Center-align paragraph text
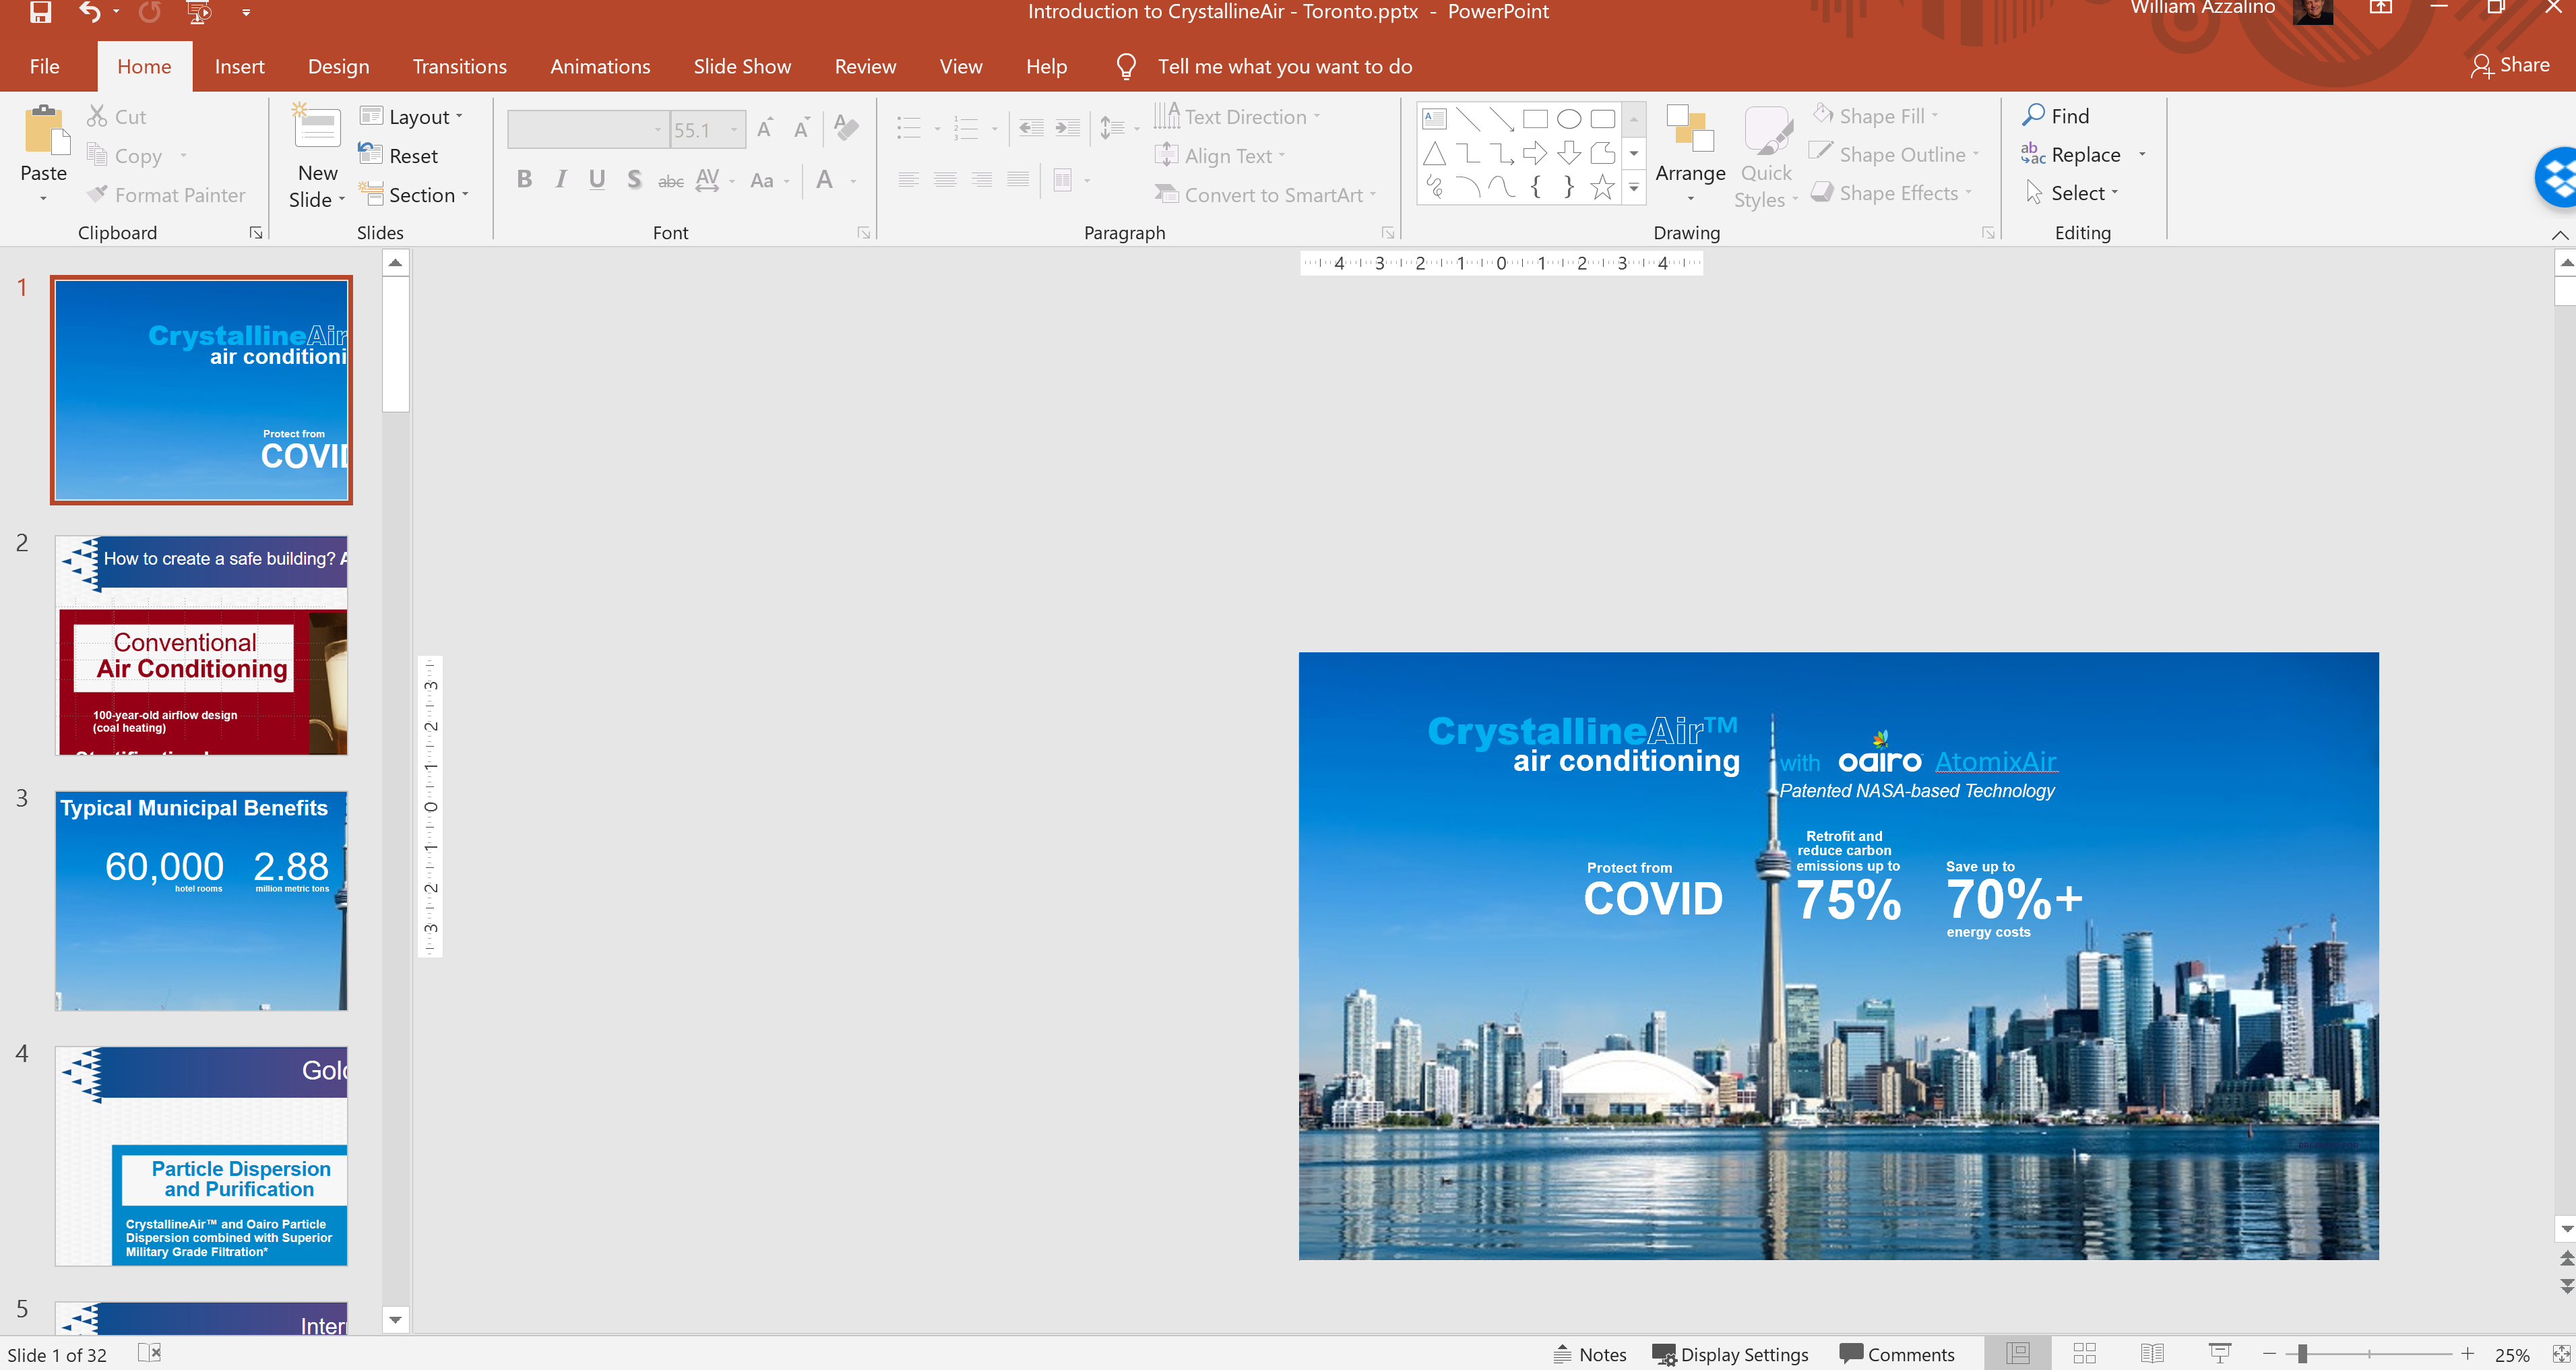The height and width of the screenshot is (1370, 2576). click(945, 180)
